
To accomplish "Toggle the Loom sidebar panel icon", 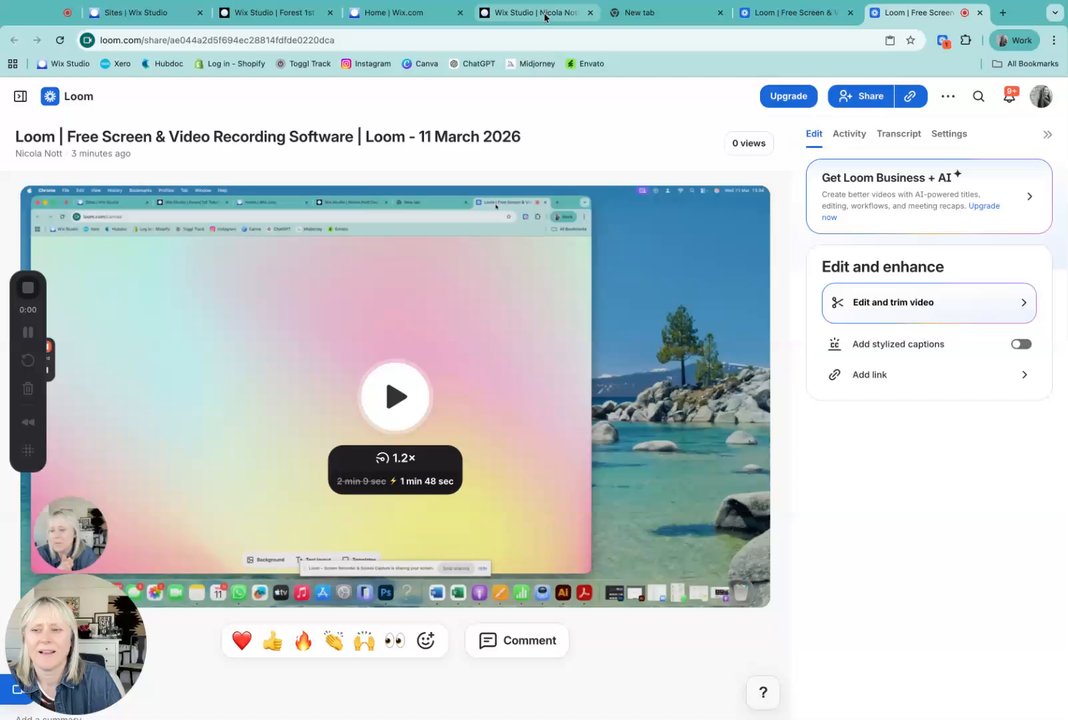I will click(x=20, y=96).
